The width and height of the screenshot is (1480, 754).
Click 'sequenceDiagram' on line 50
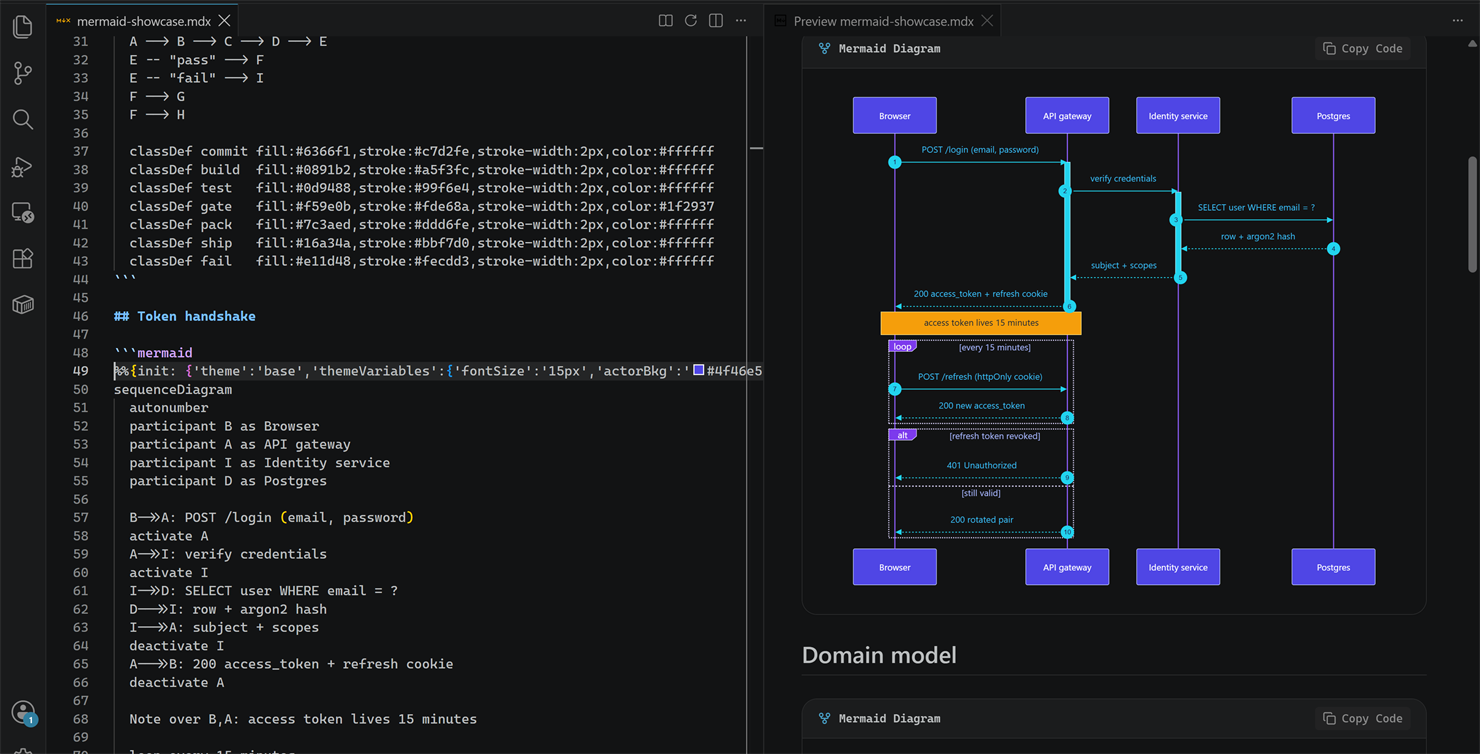[173, 389]
